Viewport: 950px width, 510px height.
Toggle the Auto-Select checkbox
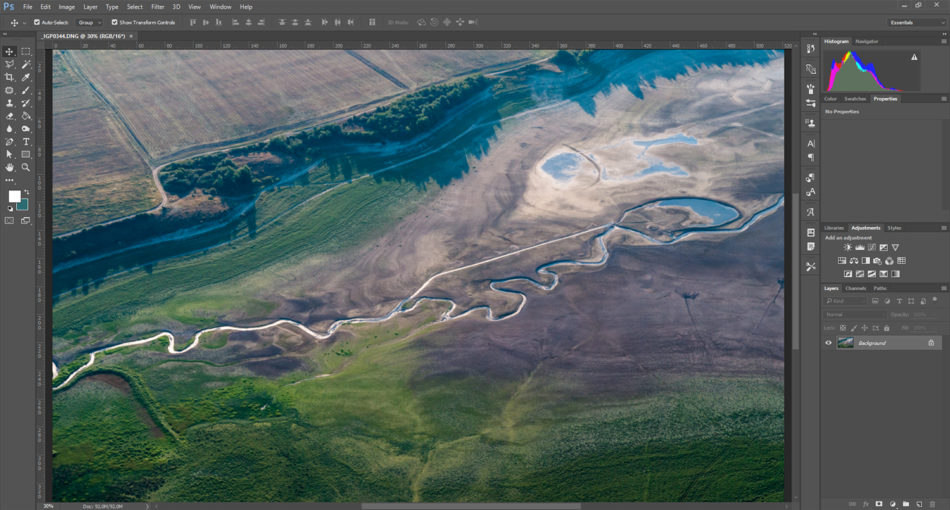coord(37,22)
